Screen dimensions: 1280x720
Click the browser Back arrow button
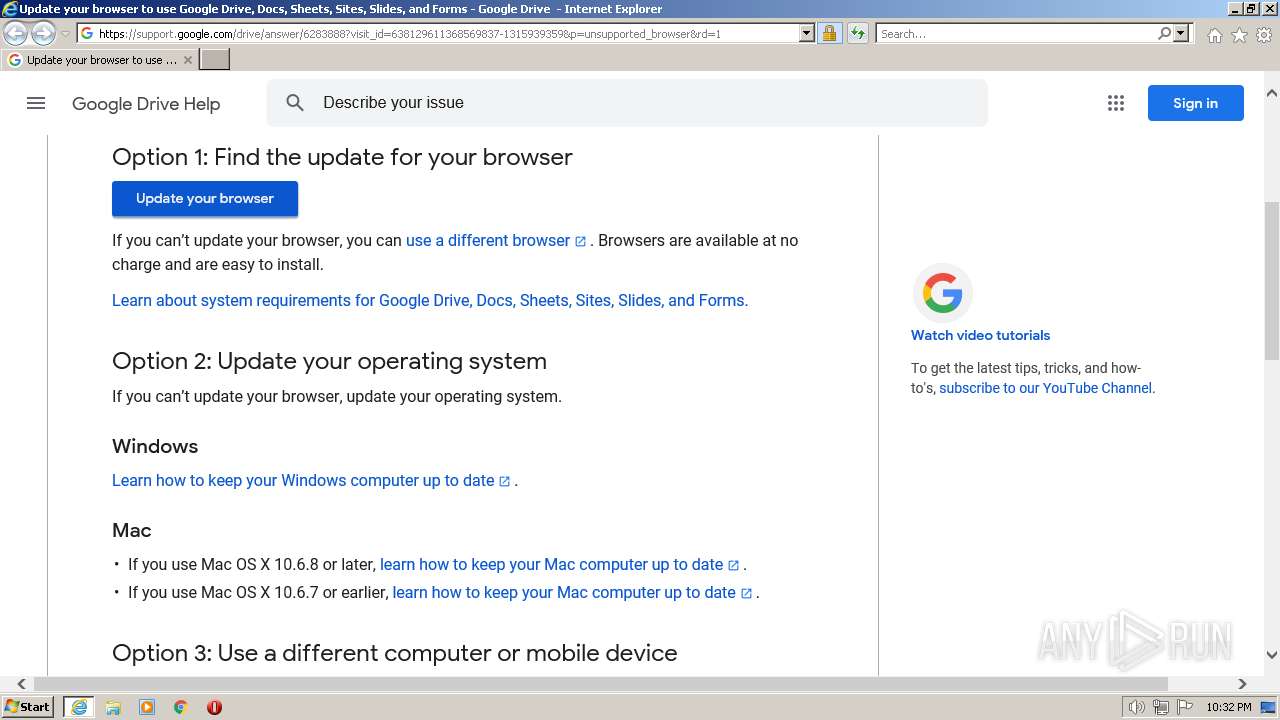[16, 33]
